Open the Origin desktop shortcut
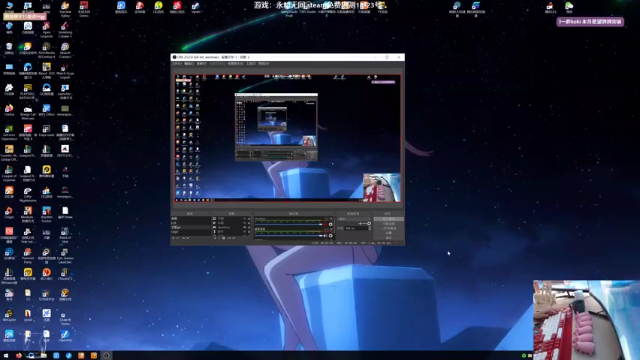The height and width of the screenshot is (360, 640). click(x=9, y=212)
